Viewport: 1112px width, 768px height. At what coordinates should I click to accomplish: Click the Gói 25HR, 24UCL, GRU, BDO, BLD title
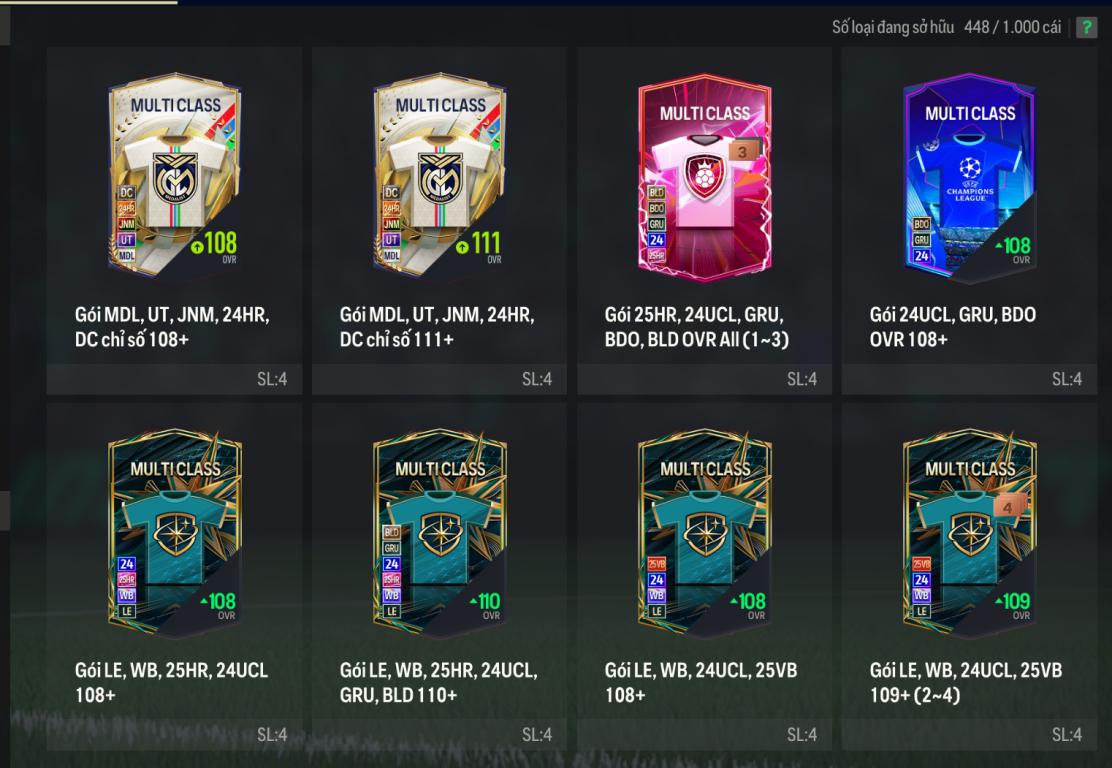(x=696, y=327)
